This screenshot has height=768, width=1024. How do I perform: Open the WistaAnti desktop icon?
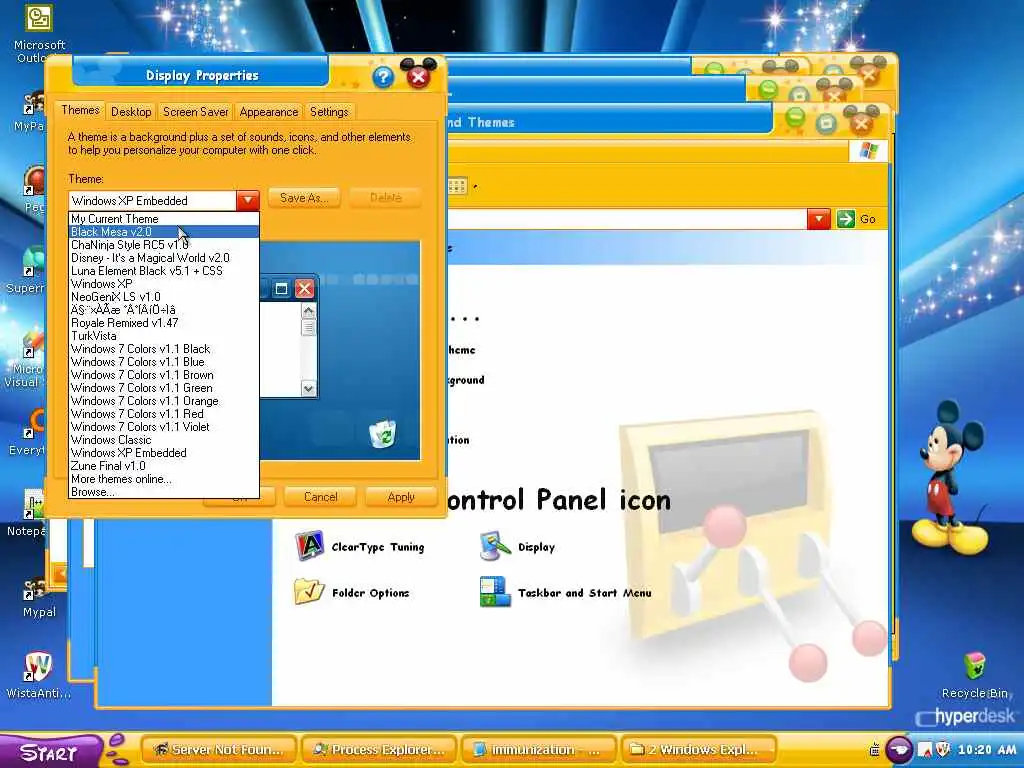click(39, 675)
